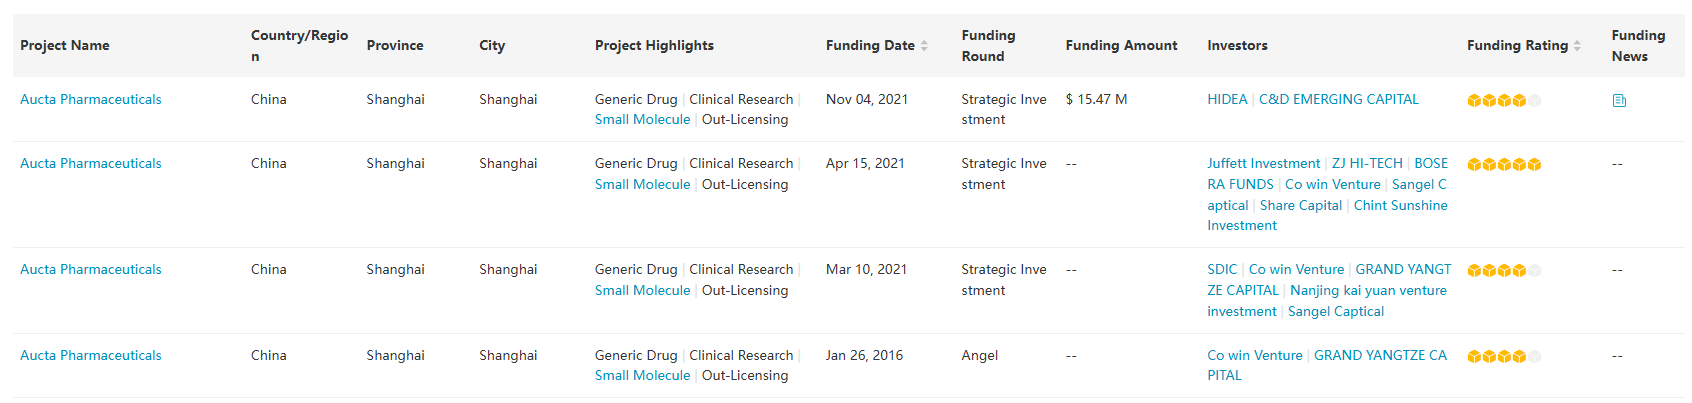Select the Chint Sunshine Investment link
This screenshot has height=403, width=1692.
1400,205
